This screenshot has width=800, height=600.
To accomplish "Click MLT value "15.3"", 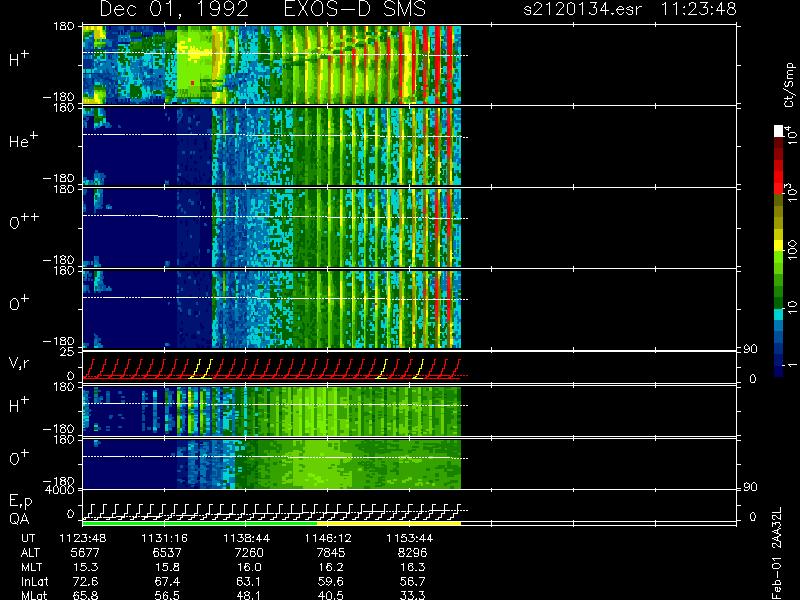I will 85,567.
